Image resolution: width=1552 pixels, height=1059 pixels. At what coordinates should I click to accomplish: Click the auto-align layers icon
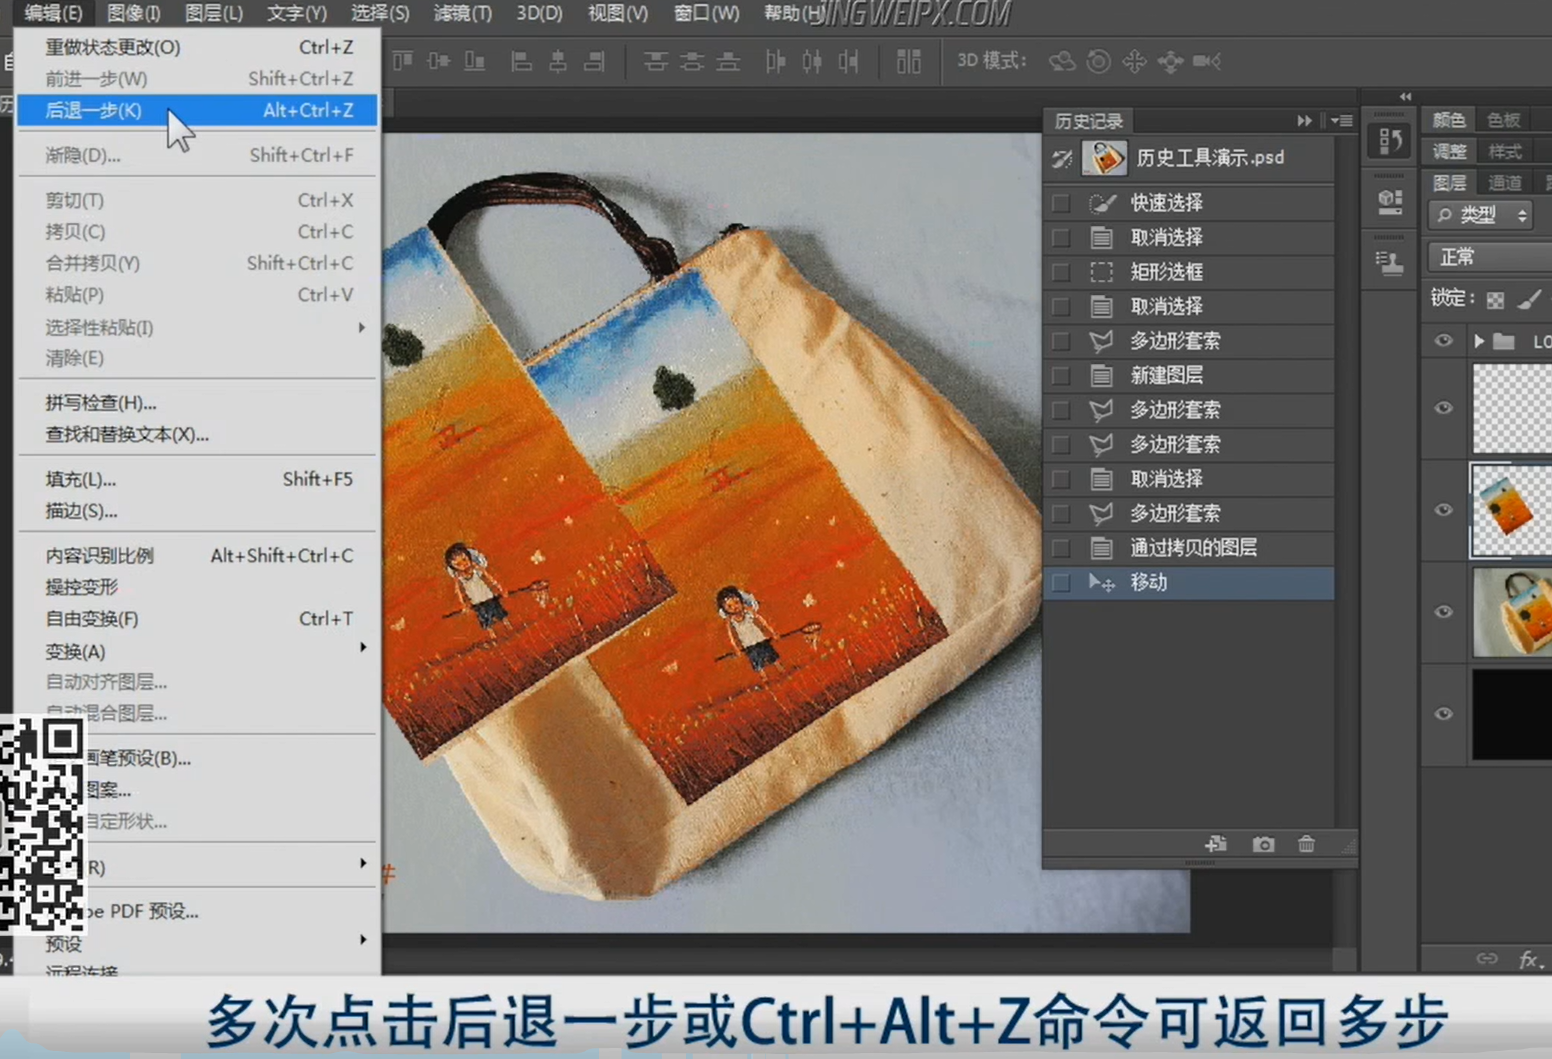[x=908, y=61]
